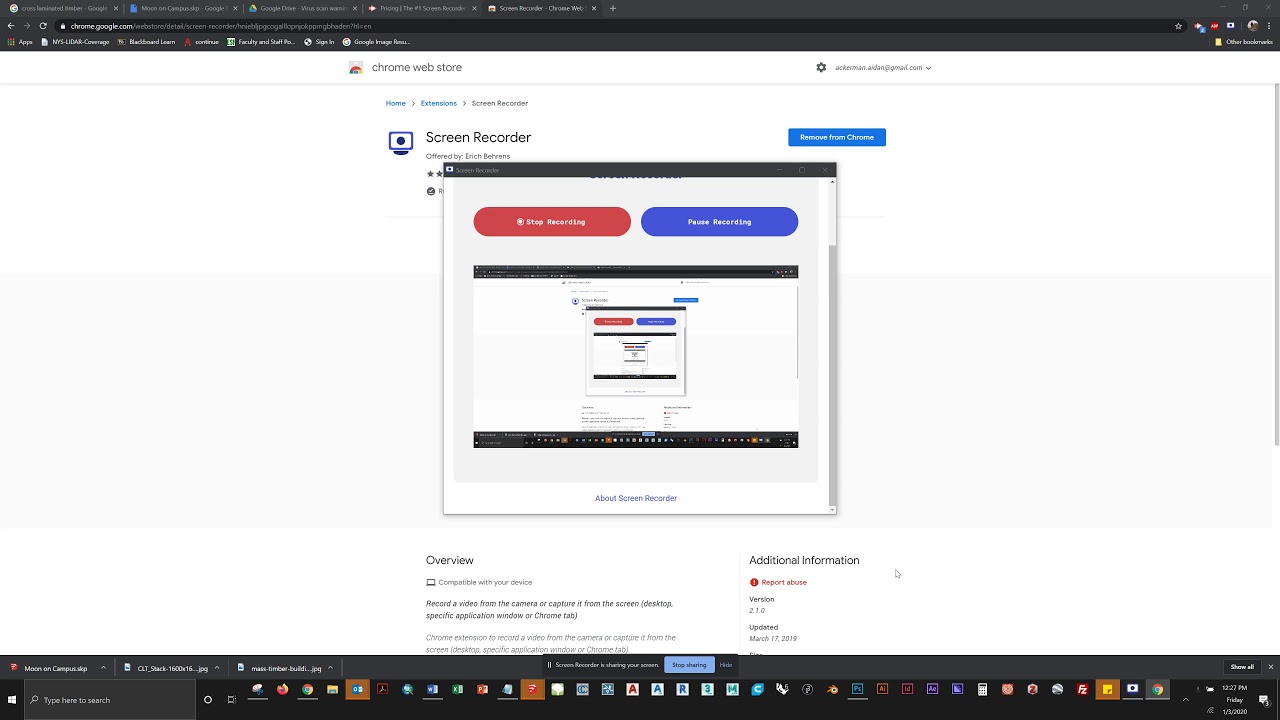Viewport: 1280px width, 720px height.
Task: Expand options for mass-timber-buildi download
Action: tap(331, 667)
